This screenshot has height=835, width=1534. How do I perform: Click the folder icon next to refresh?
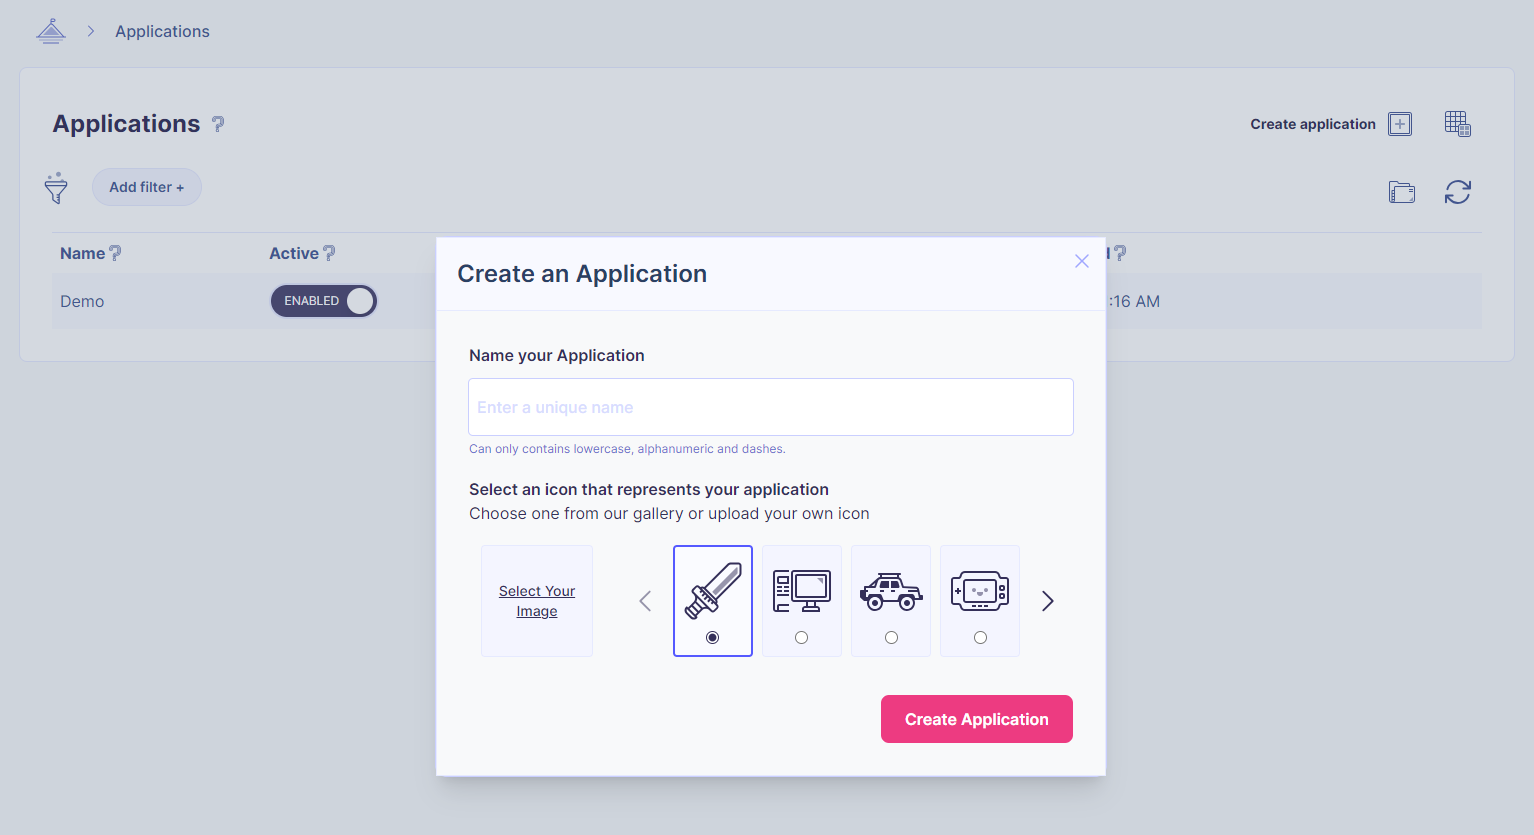(x=1402, y=192)
